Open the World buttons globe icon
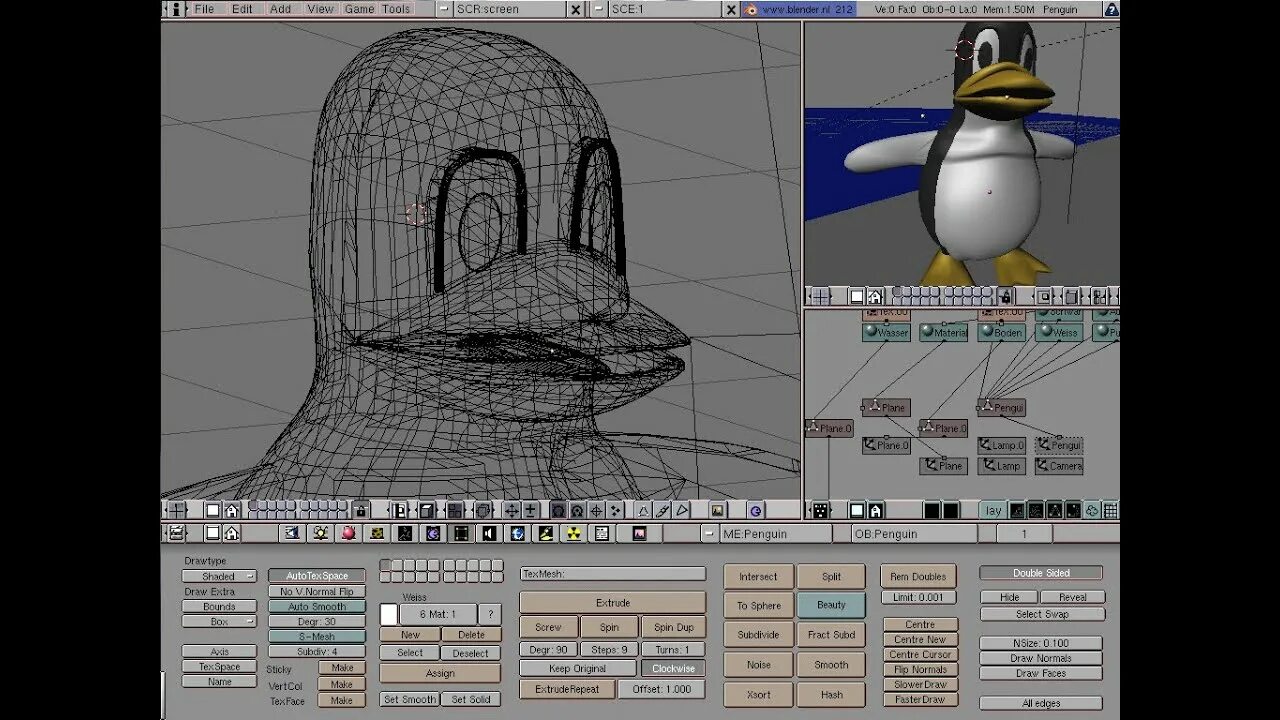1280x720 pixels. coord(517,533)
